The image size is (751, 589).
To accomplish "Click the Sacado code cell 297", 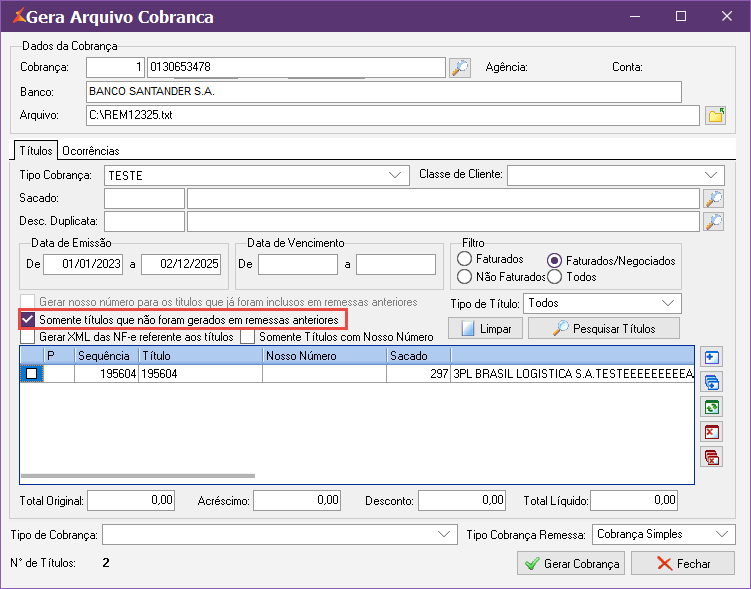I will point(418,374).
